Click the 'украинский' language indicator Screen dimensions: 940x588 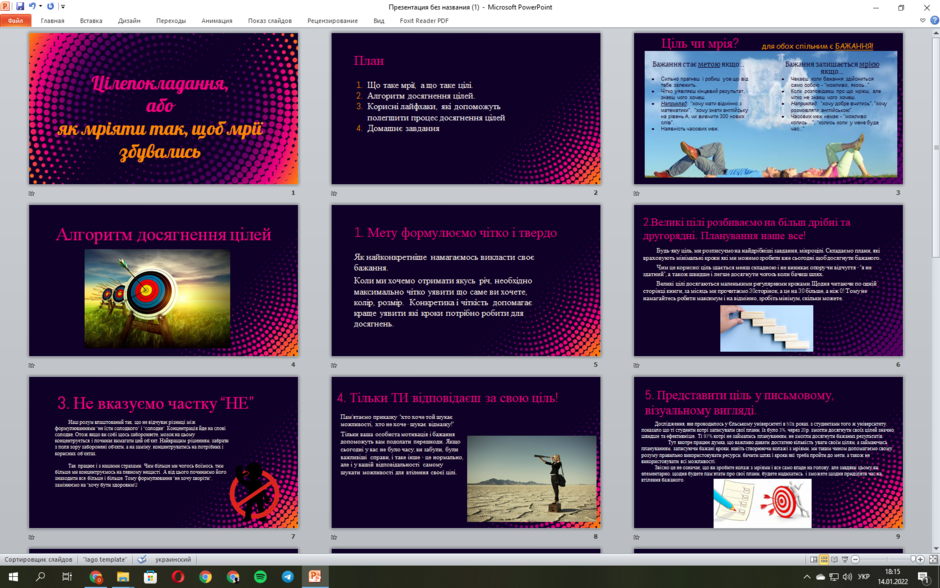[x=173, y=559]
